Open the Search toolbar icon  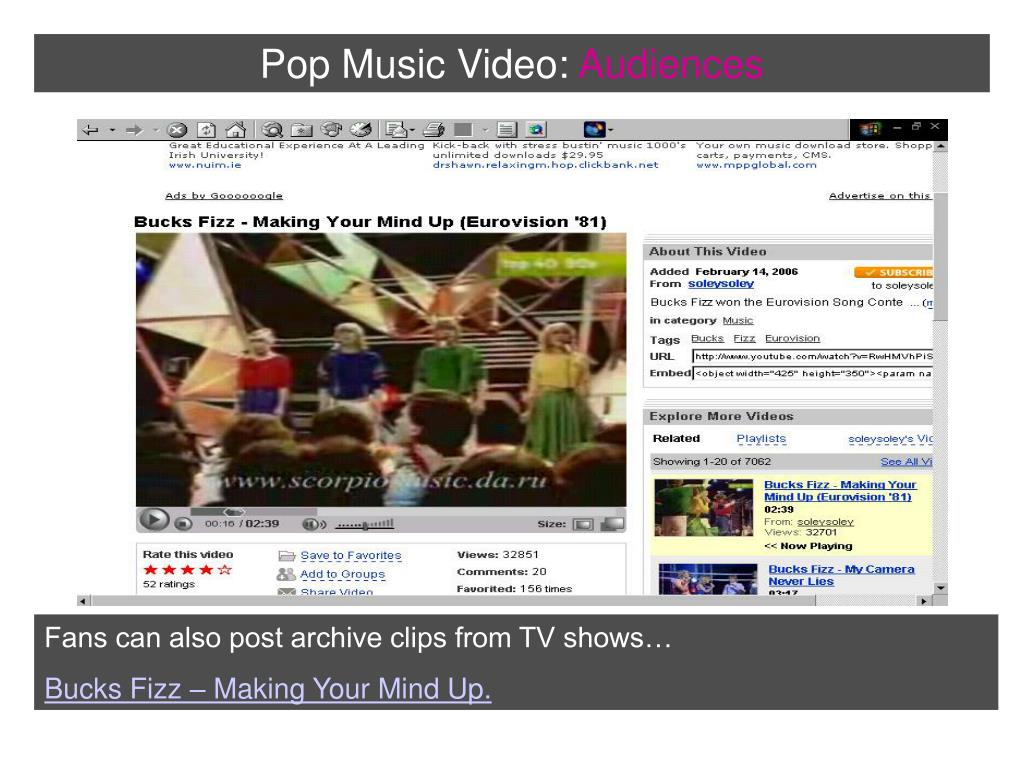[x=272, y=130]
